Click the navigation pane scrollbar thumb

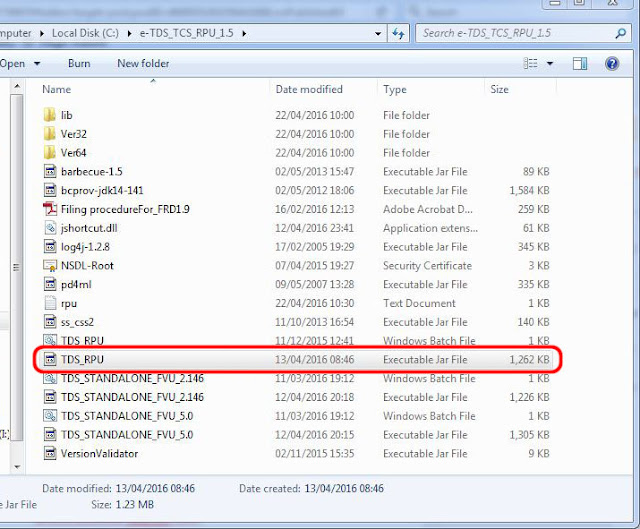[x=17, y=267]
